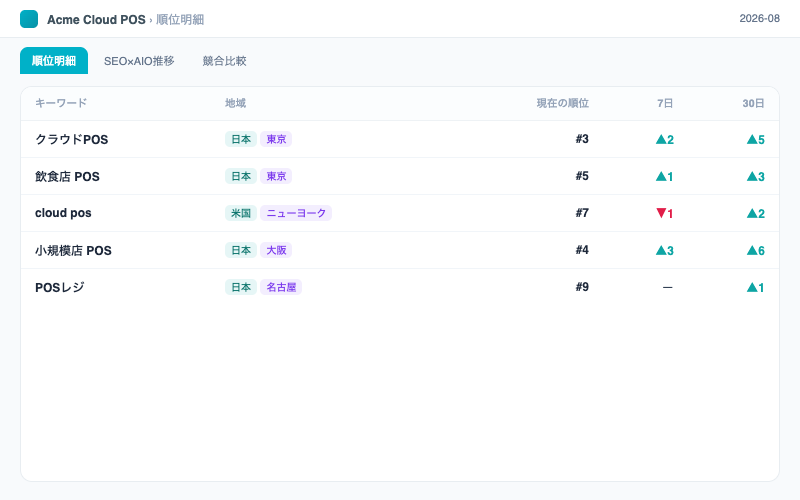Open the Acme Cloud POS breadcrumb link
The width and height of the screenshot is (800, 500).
pyautogui.click(x=96, y=19)
